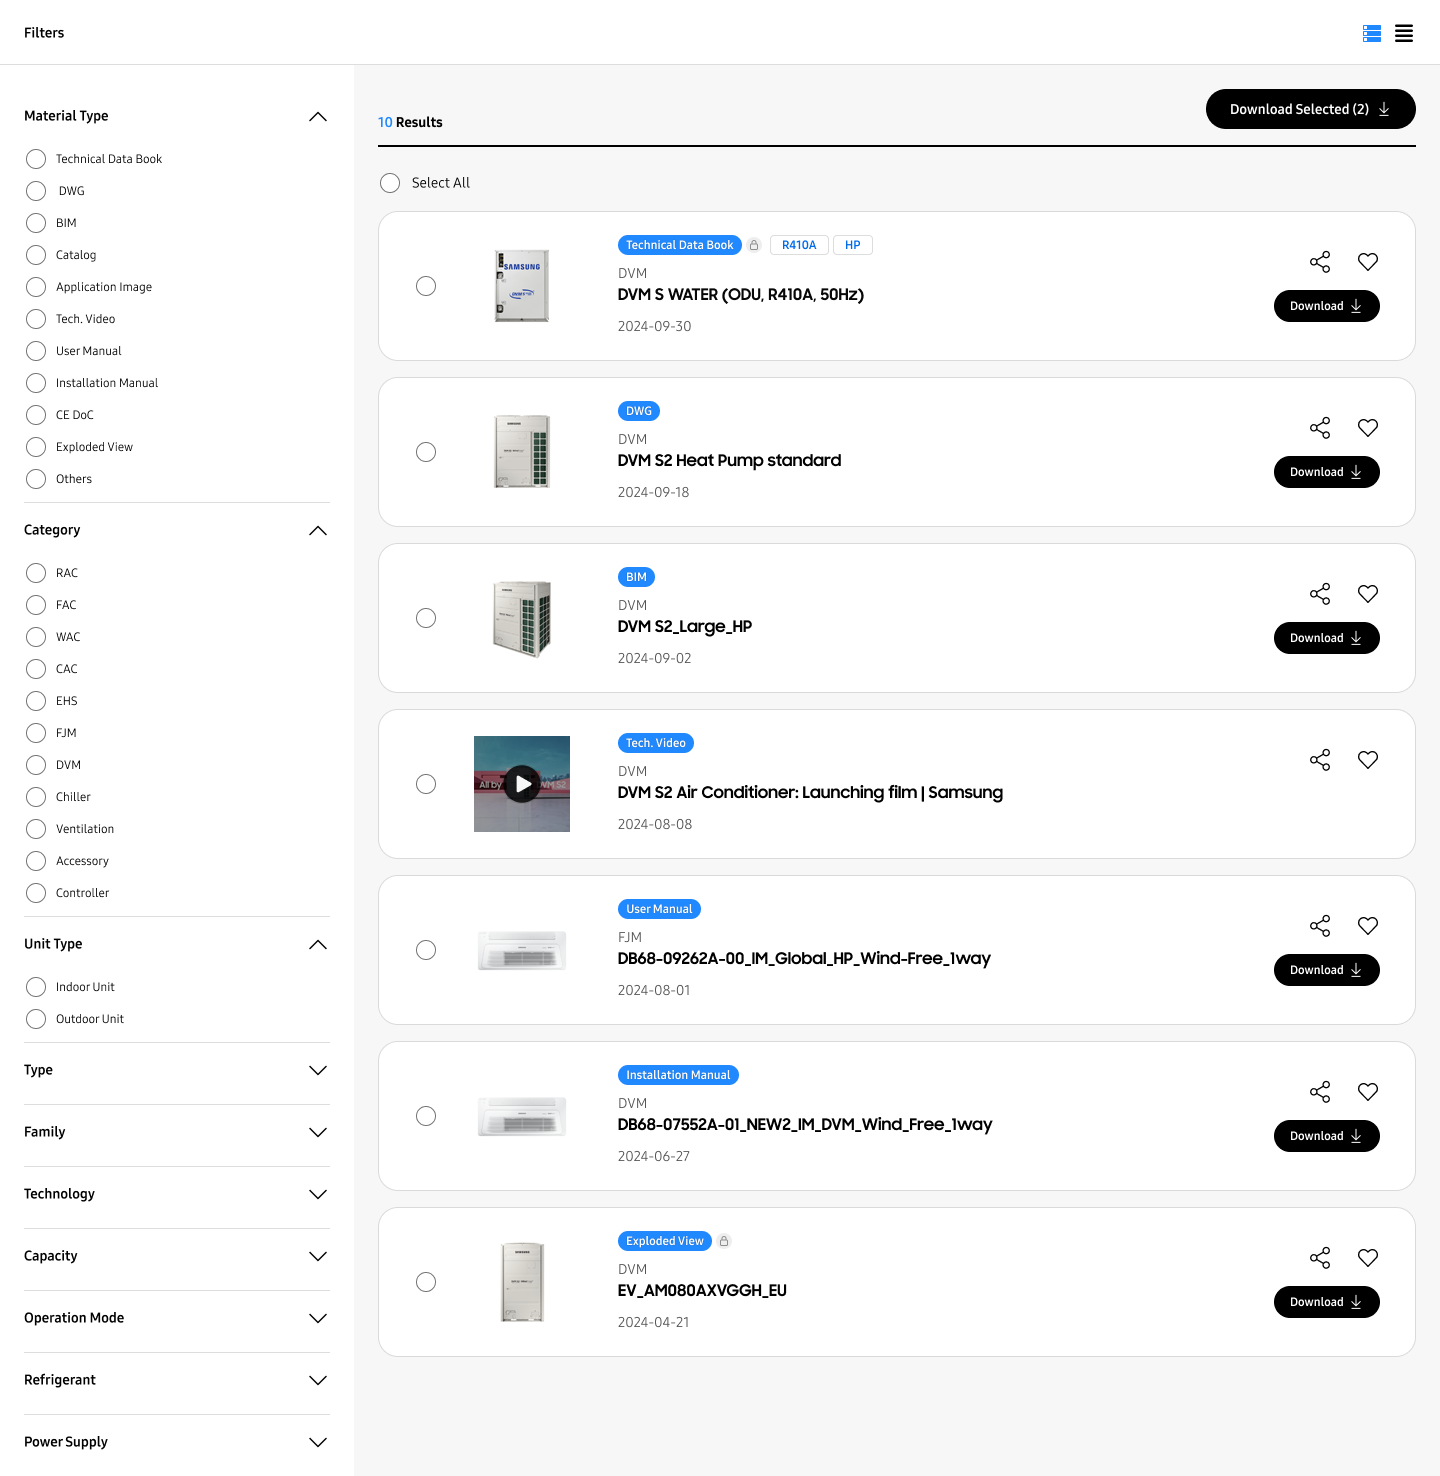Switch to card list view icon
This screenshot has height=1476, width=1440.
(1372, 34)
